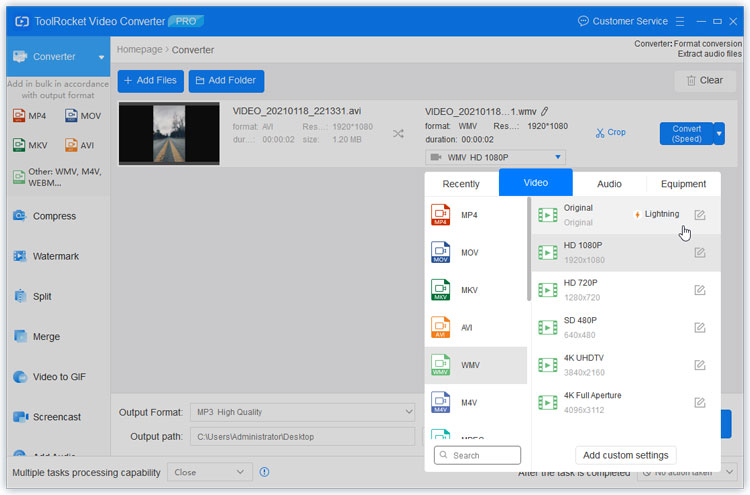
Task: Choose MKV quick format in sidebar
Action: coord(30,145)
